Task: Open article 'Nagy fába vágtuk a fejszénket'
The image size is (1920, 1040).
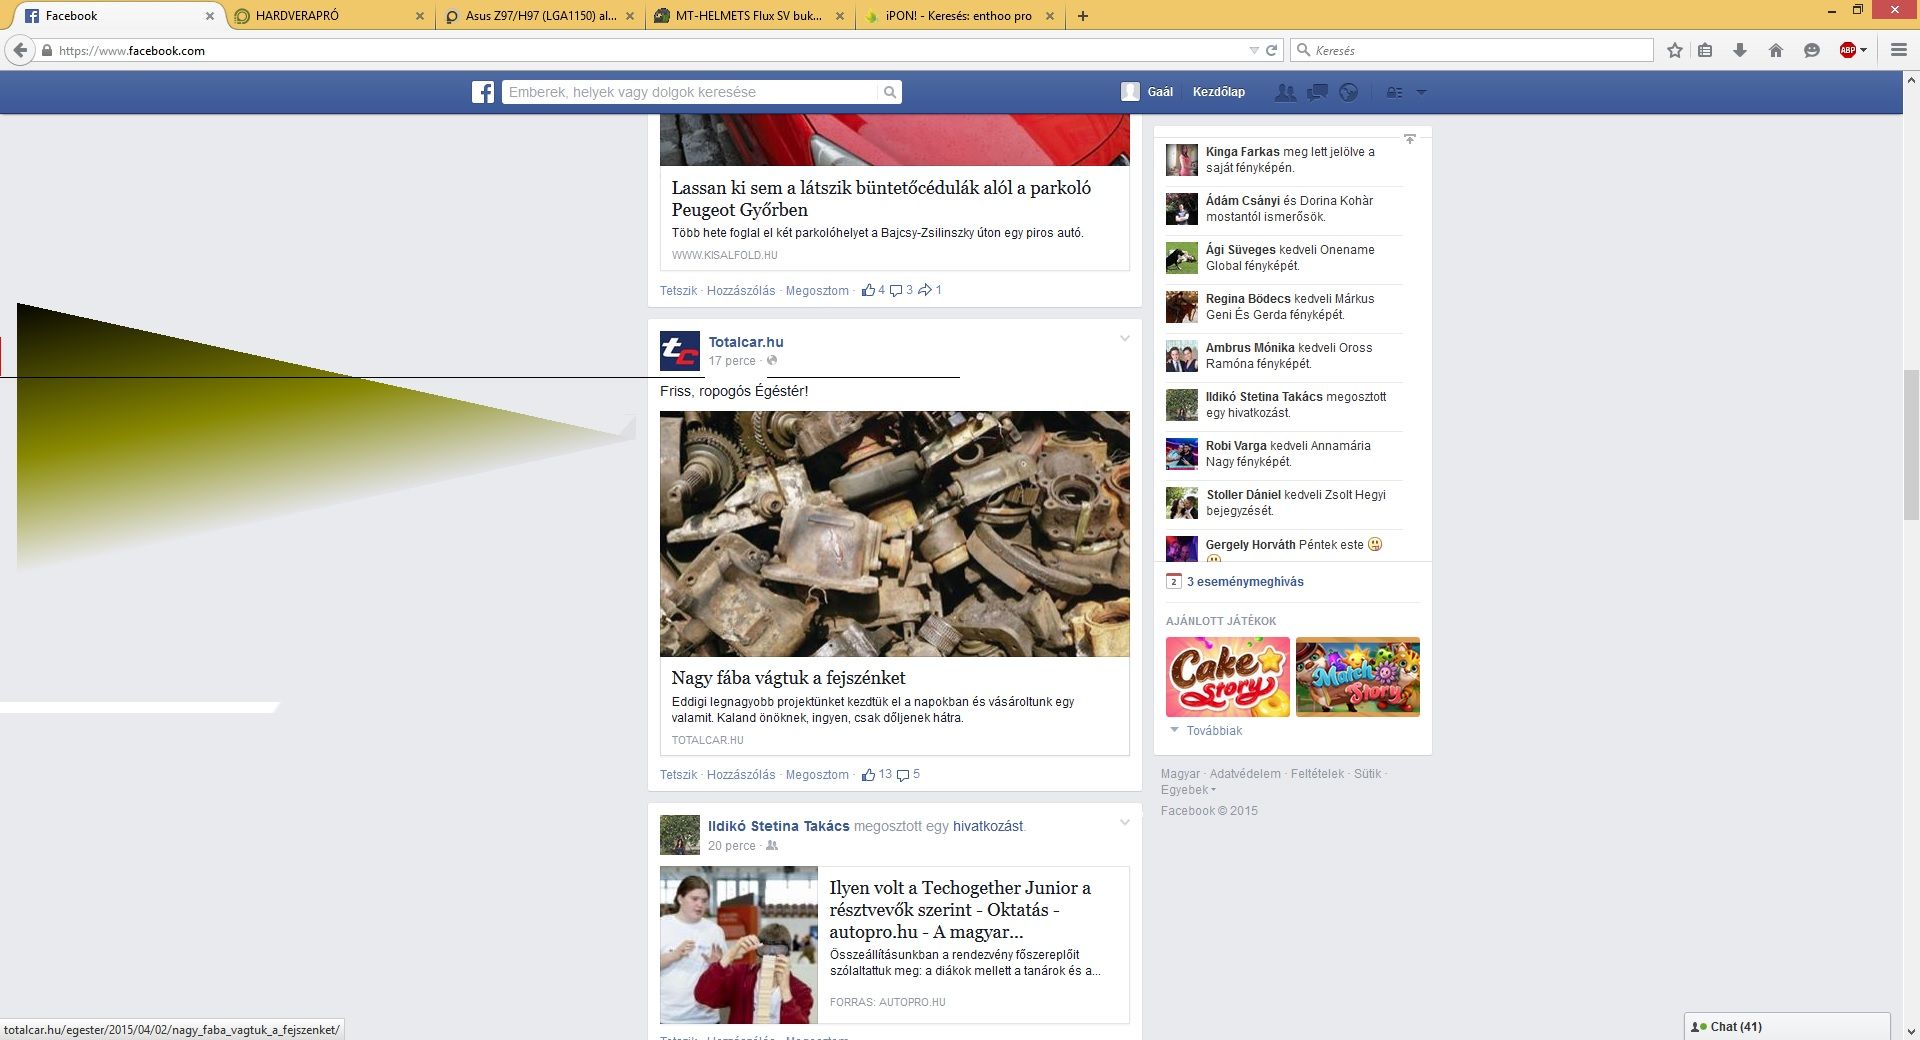Action: tap(788, 678)
